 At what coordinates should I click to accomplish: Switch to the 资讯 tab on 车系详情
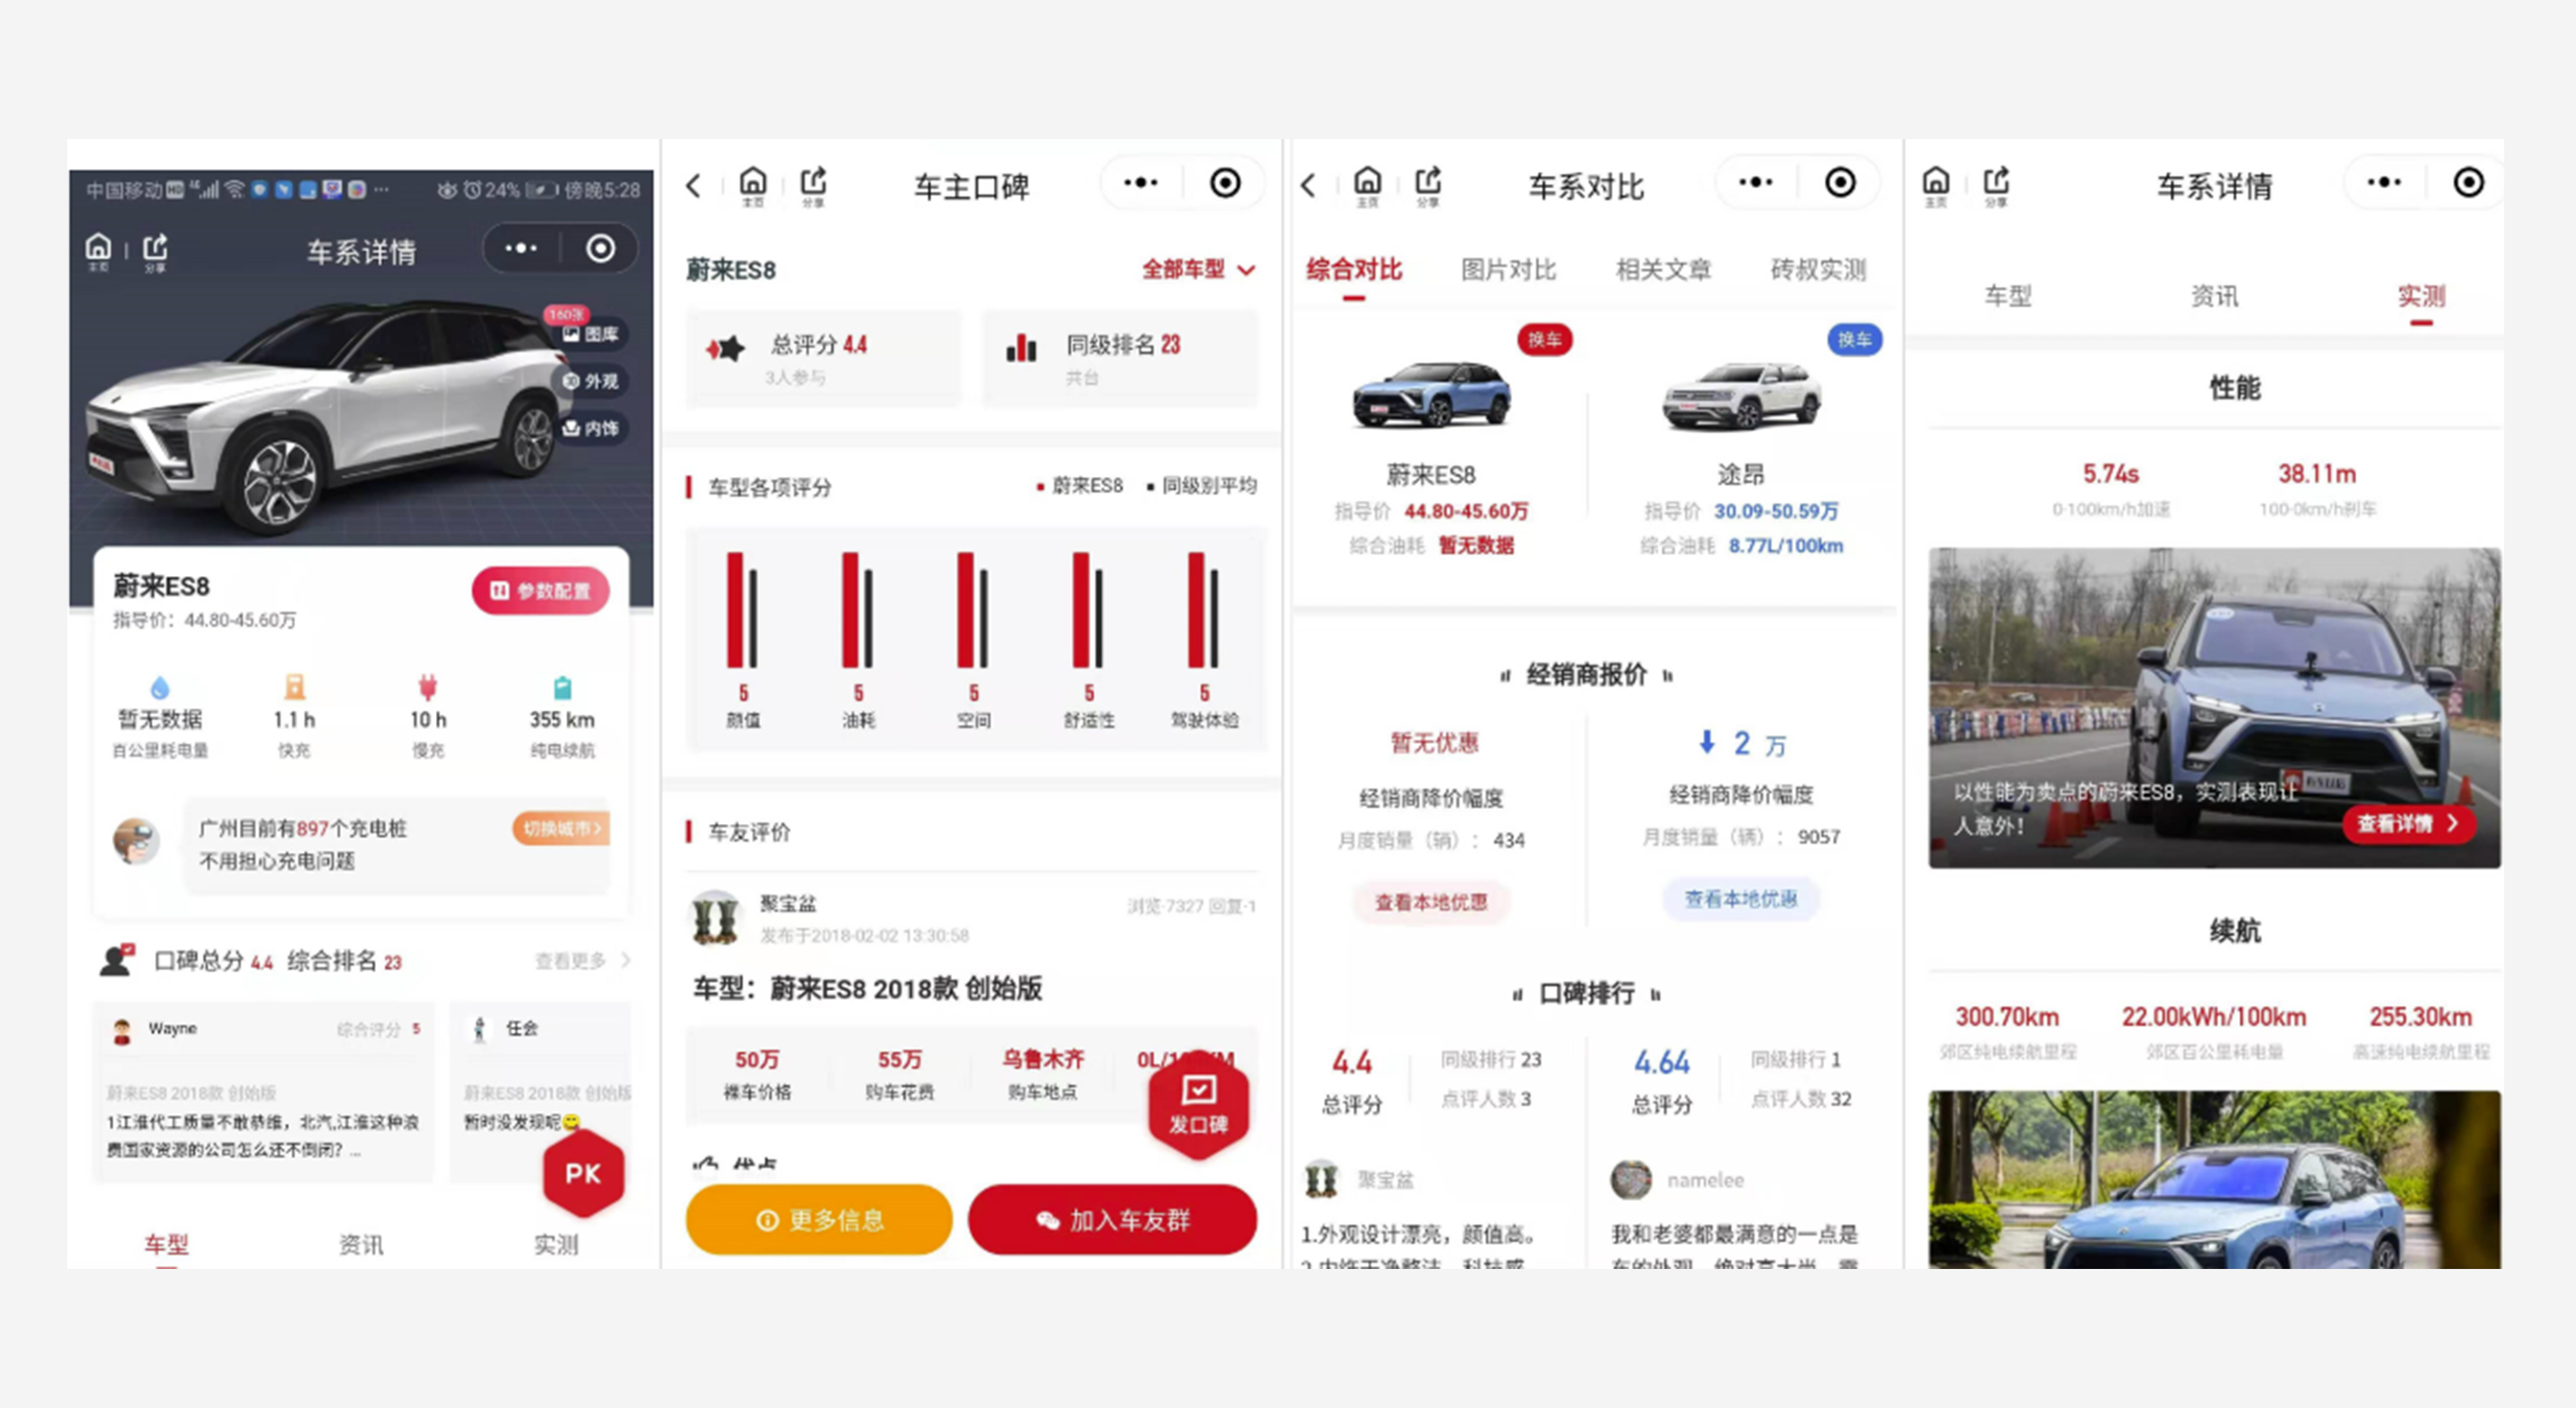(x=2216, y=295)
